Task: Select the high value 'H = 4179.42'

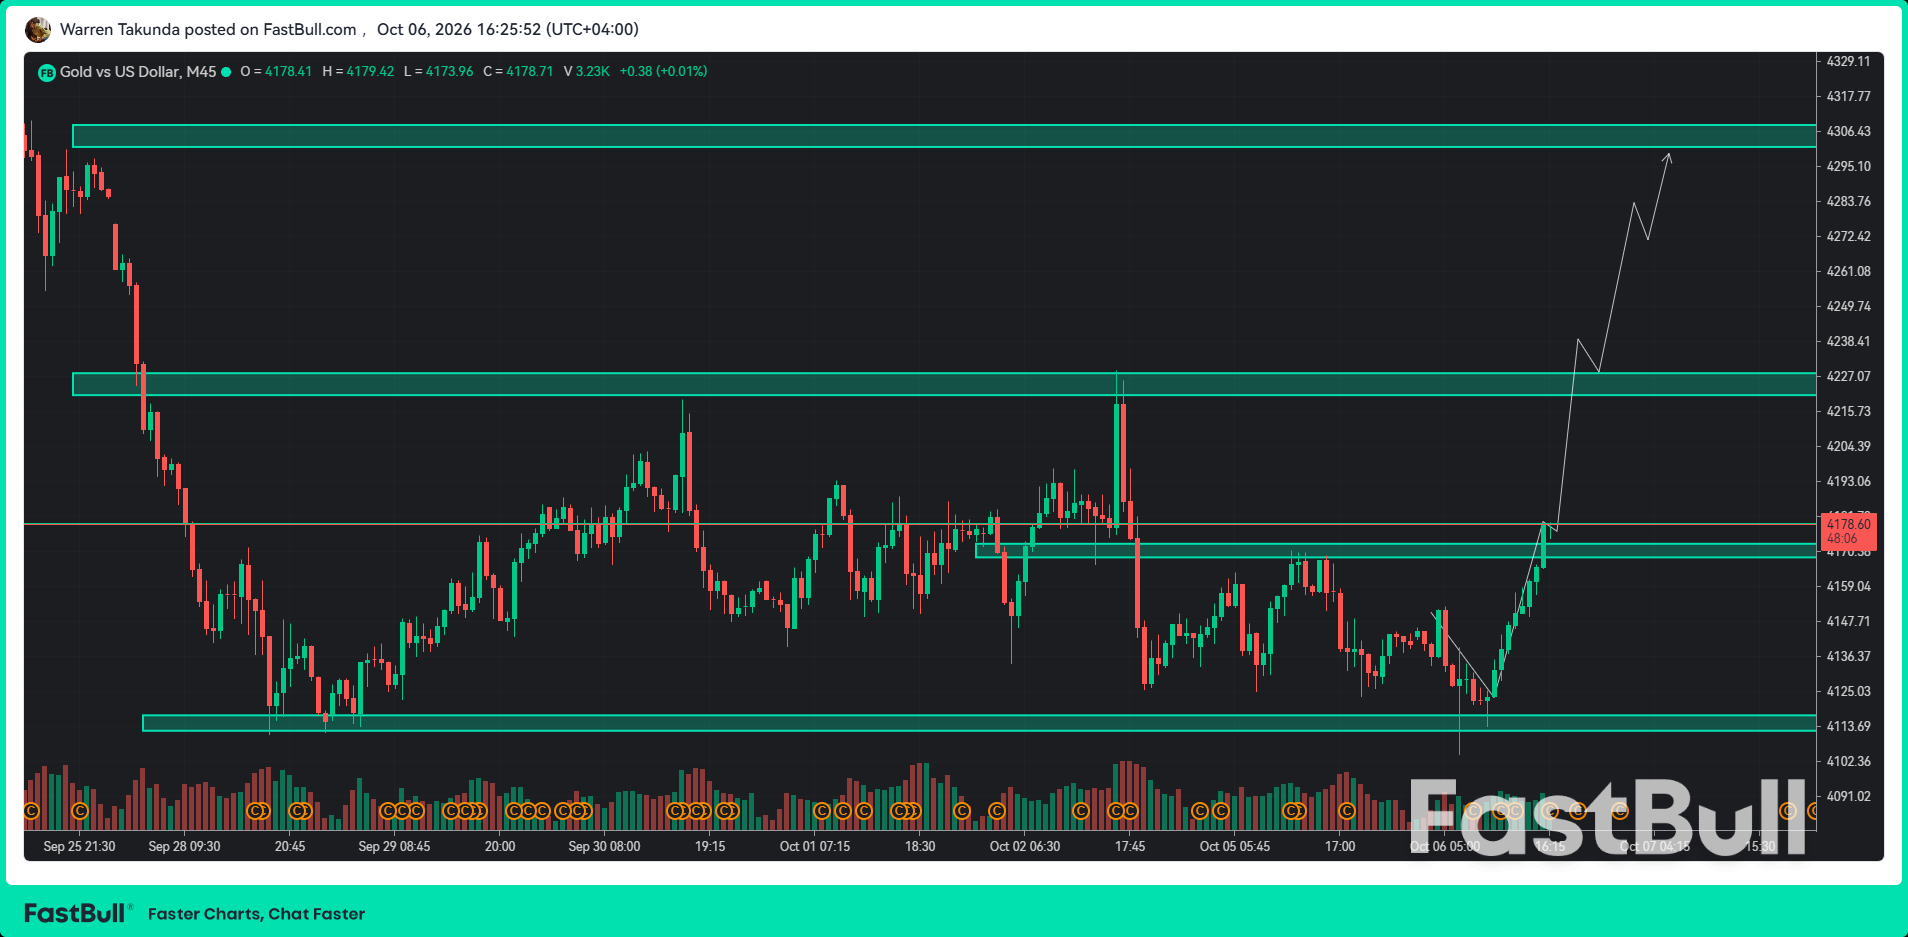Action: 358,72
